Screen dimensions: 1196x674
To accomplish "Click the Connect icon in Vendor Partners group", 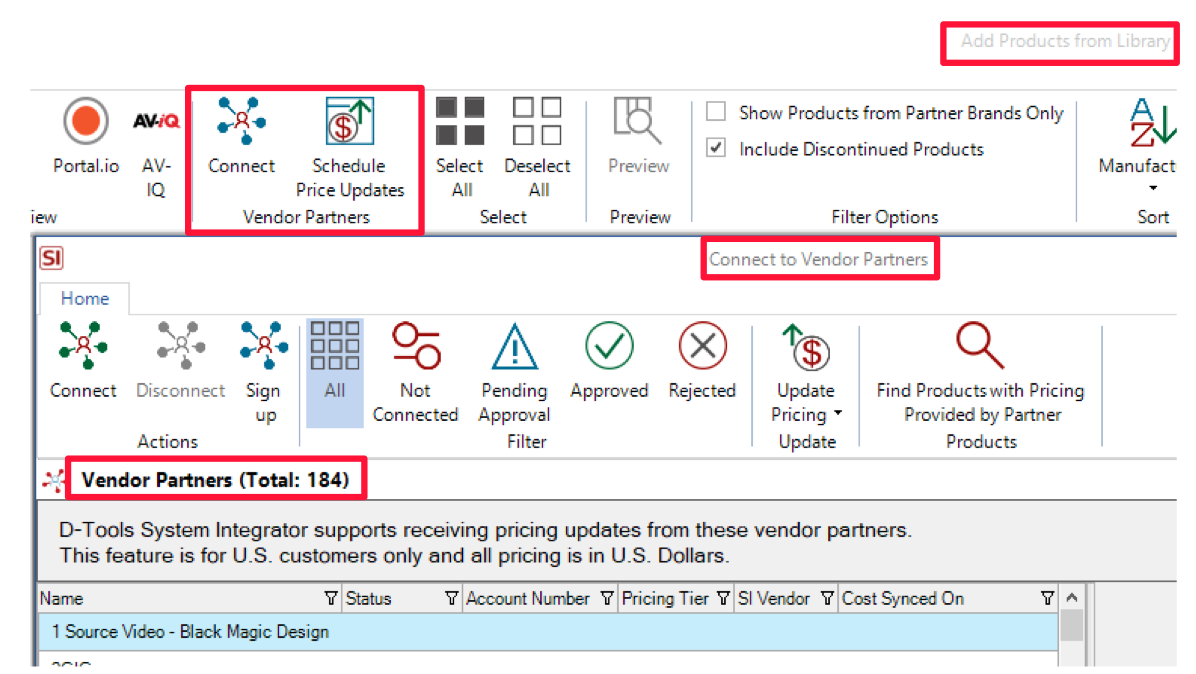I will (x=241, y=120).
